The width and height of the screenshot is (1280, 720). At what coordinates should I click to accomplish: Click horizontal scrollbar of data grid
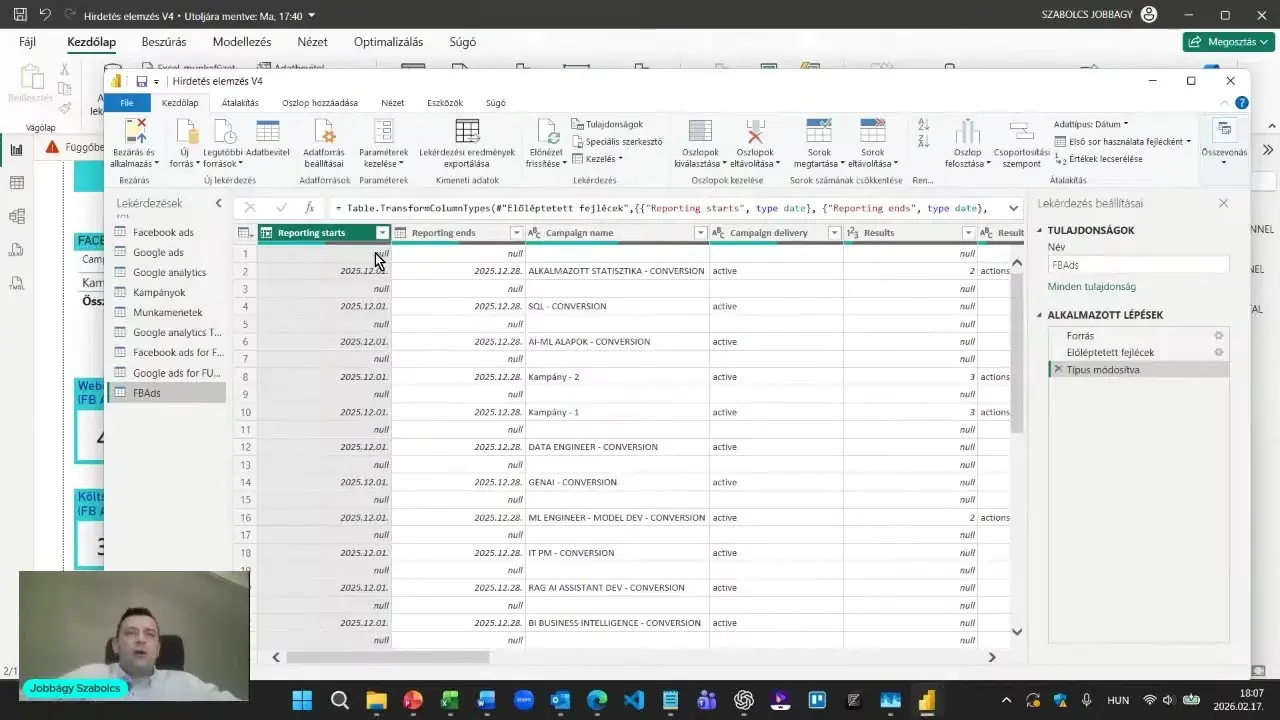(388, 657)
